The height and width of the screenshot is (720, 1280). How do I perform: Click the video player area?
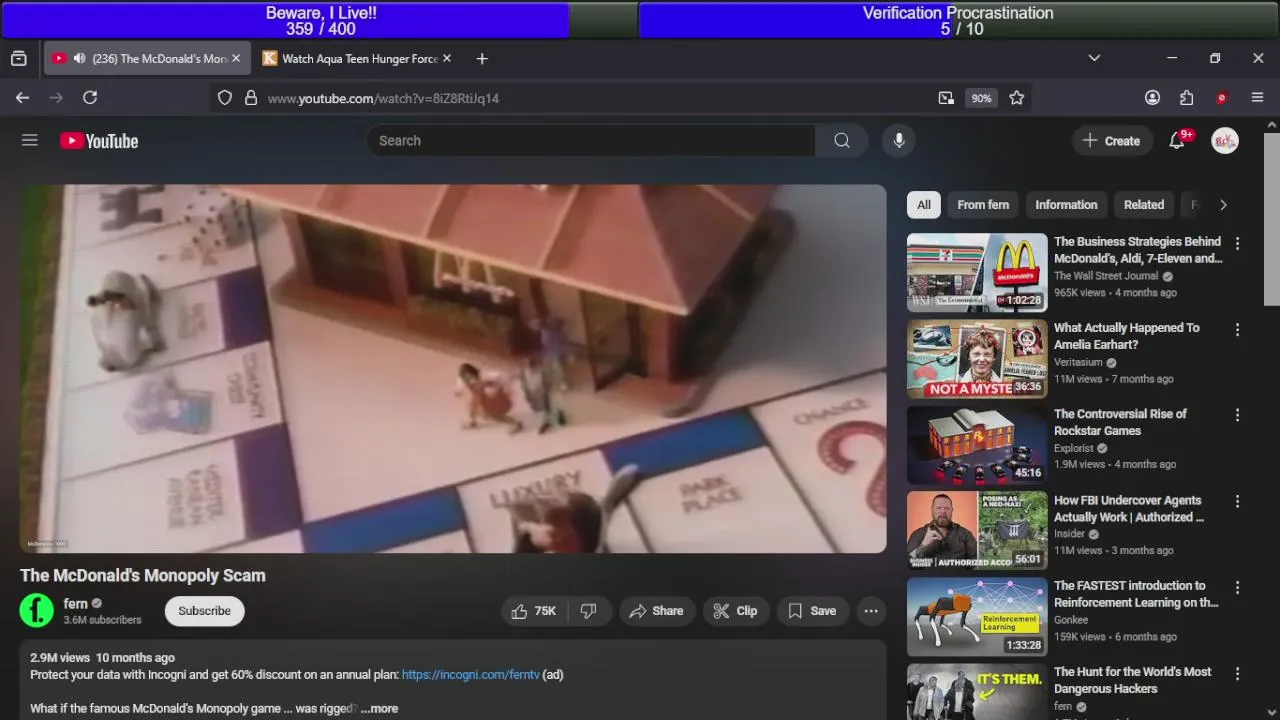(453, 368)
